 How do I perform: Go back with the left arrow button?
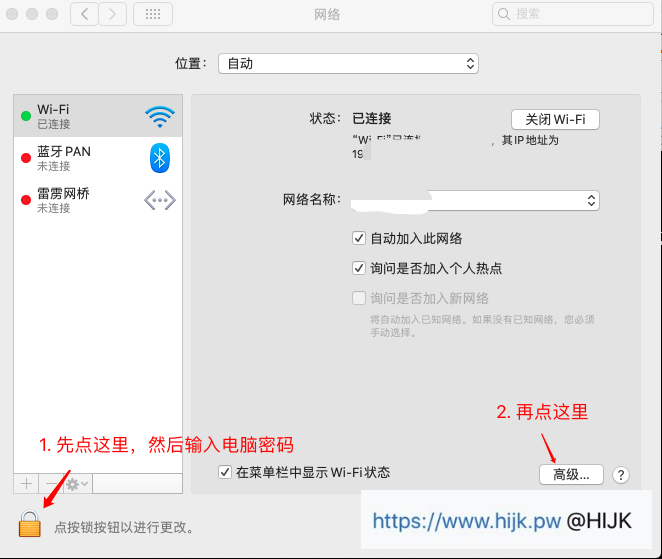84,14
